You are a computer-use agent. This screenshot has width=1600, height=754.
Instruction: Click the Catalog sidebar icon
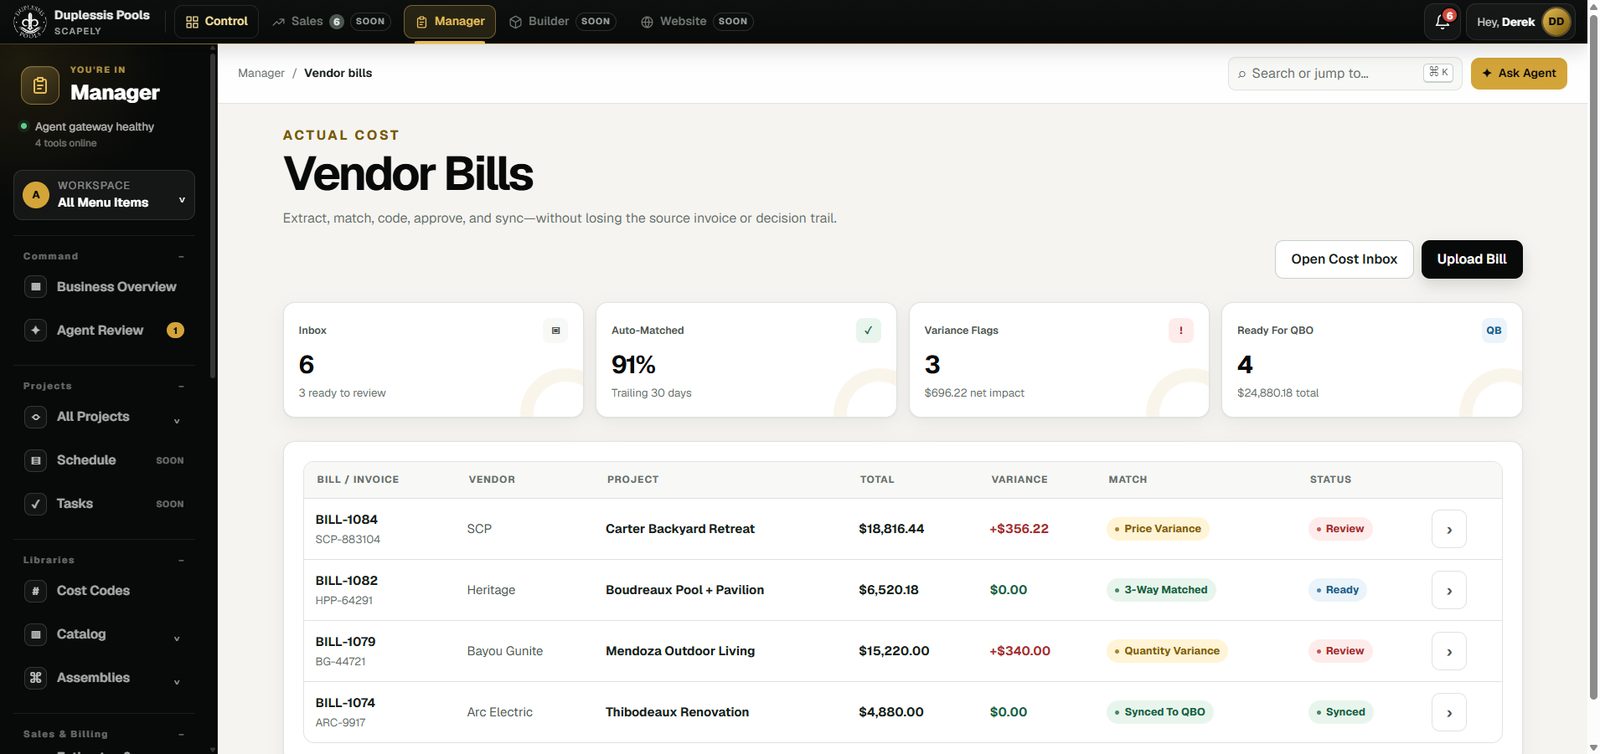pyautogui.click(x=36, y=634)
